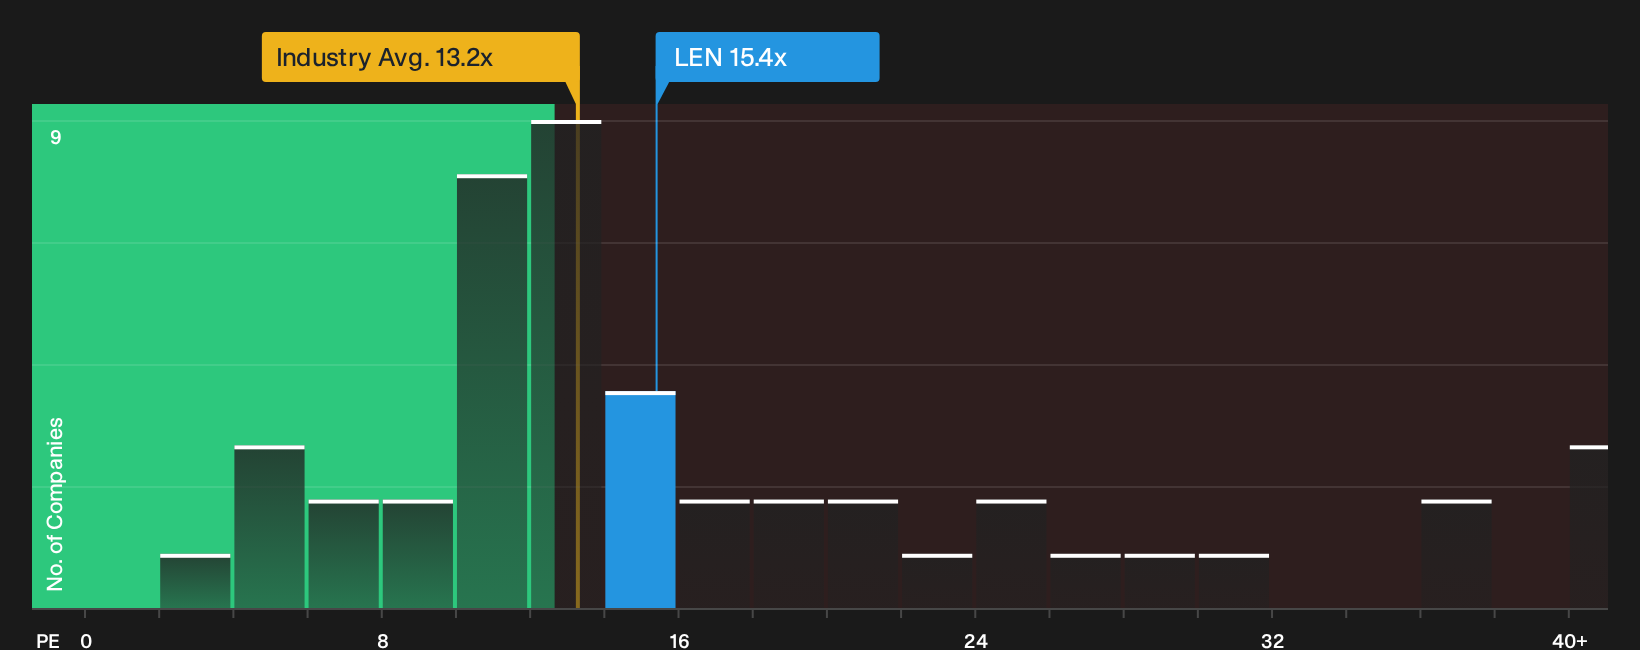Click the x-axis label 40+
1640x650 pixels.
coord(1569,641)
